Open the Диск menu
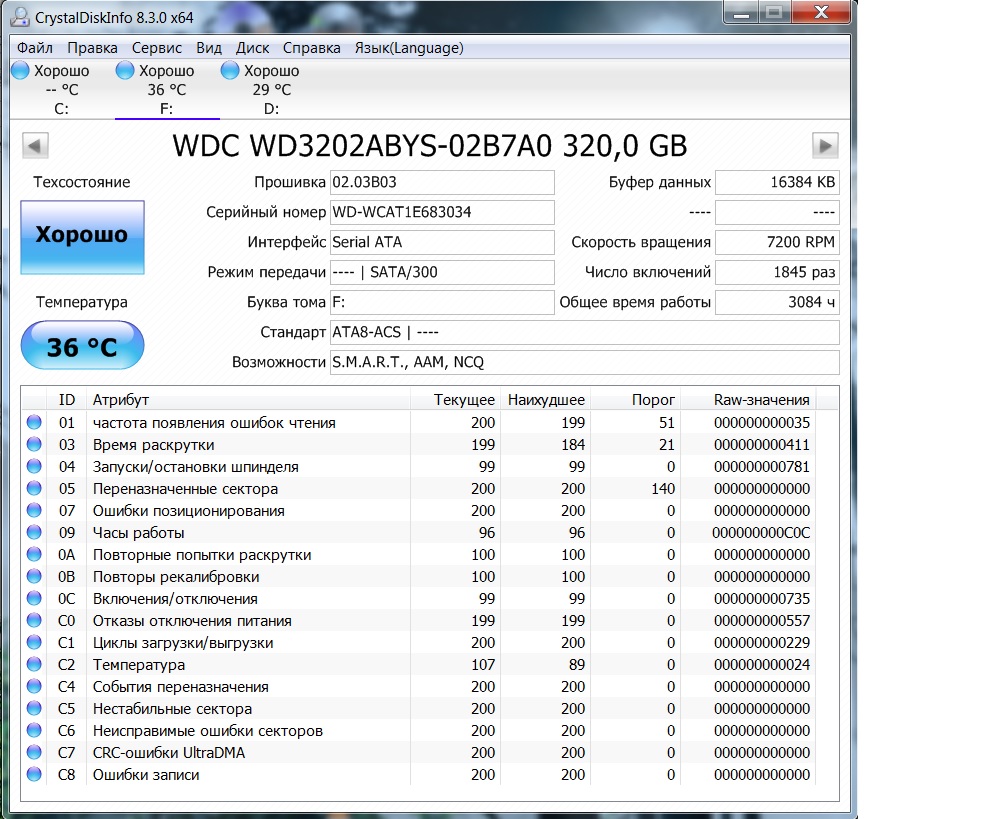 coord(252,48)
